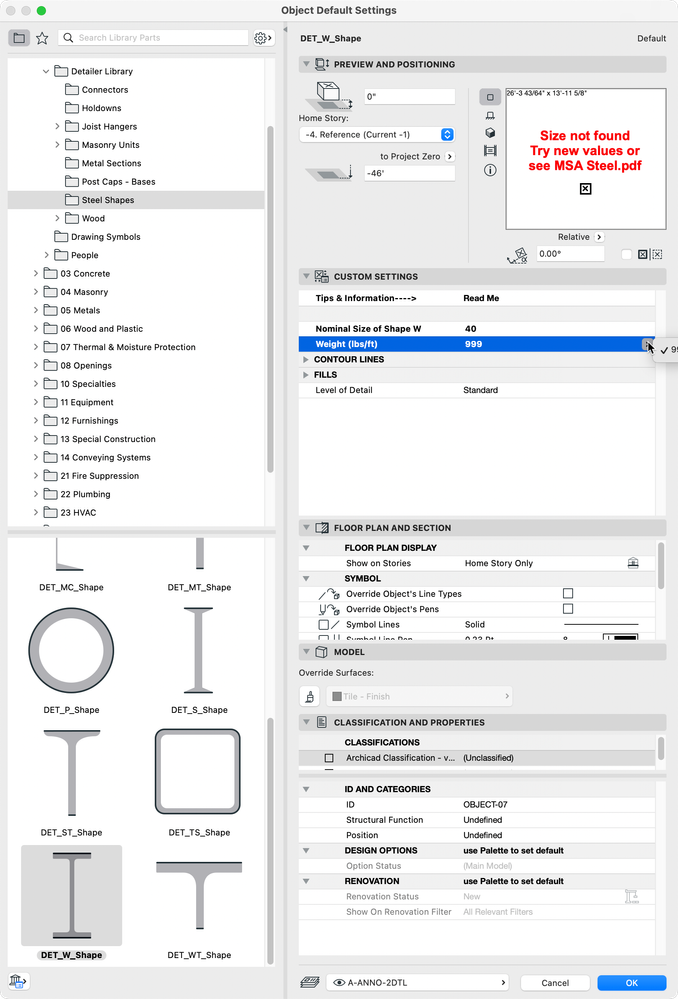678x999 pixels.
Task: Select DET_P_Shape thumbnail
Action: click(x=71, y=650)
